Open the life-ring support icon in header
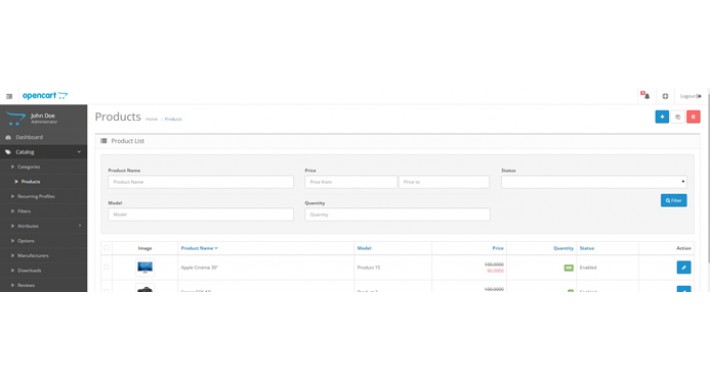 pos(665,96)
